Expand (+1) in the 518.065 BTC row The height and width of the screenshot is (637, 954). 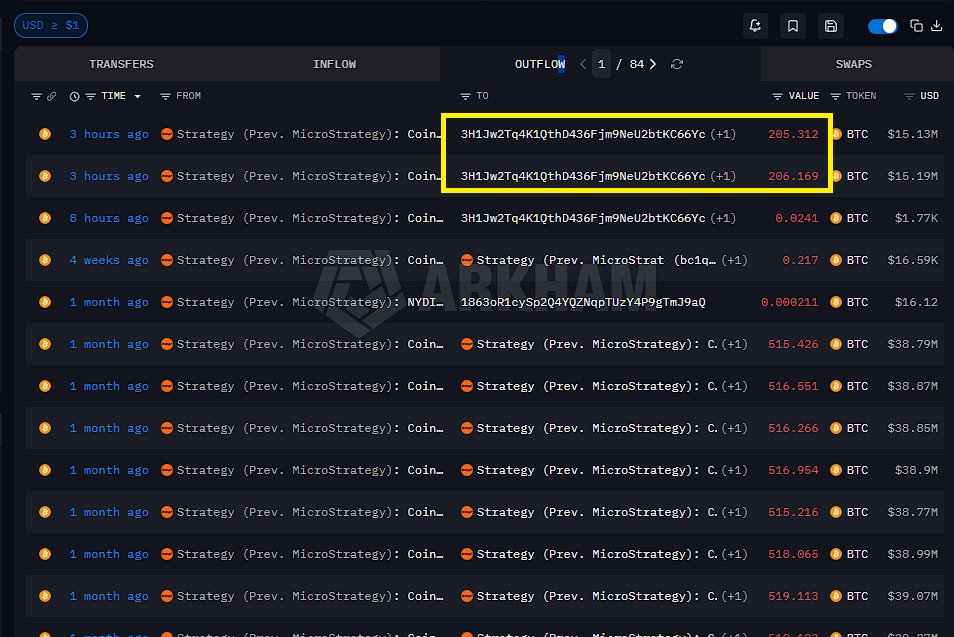734,554
